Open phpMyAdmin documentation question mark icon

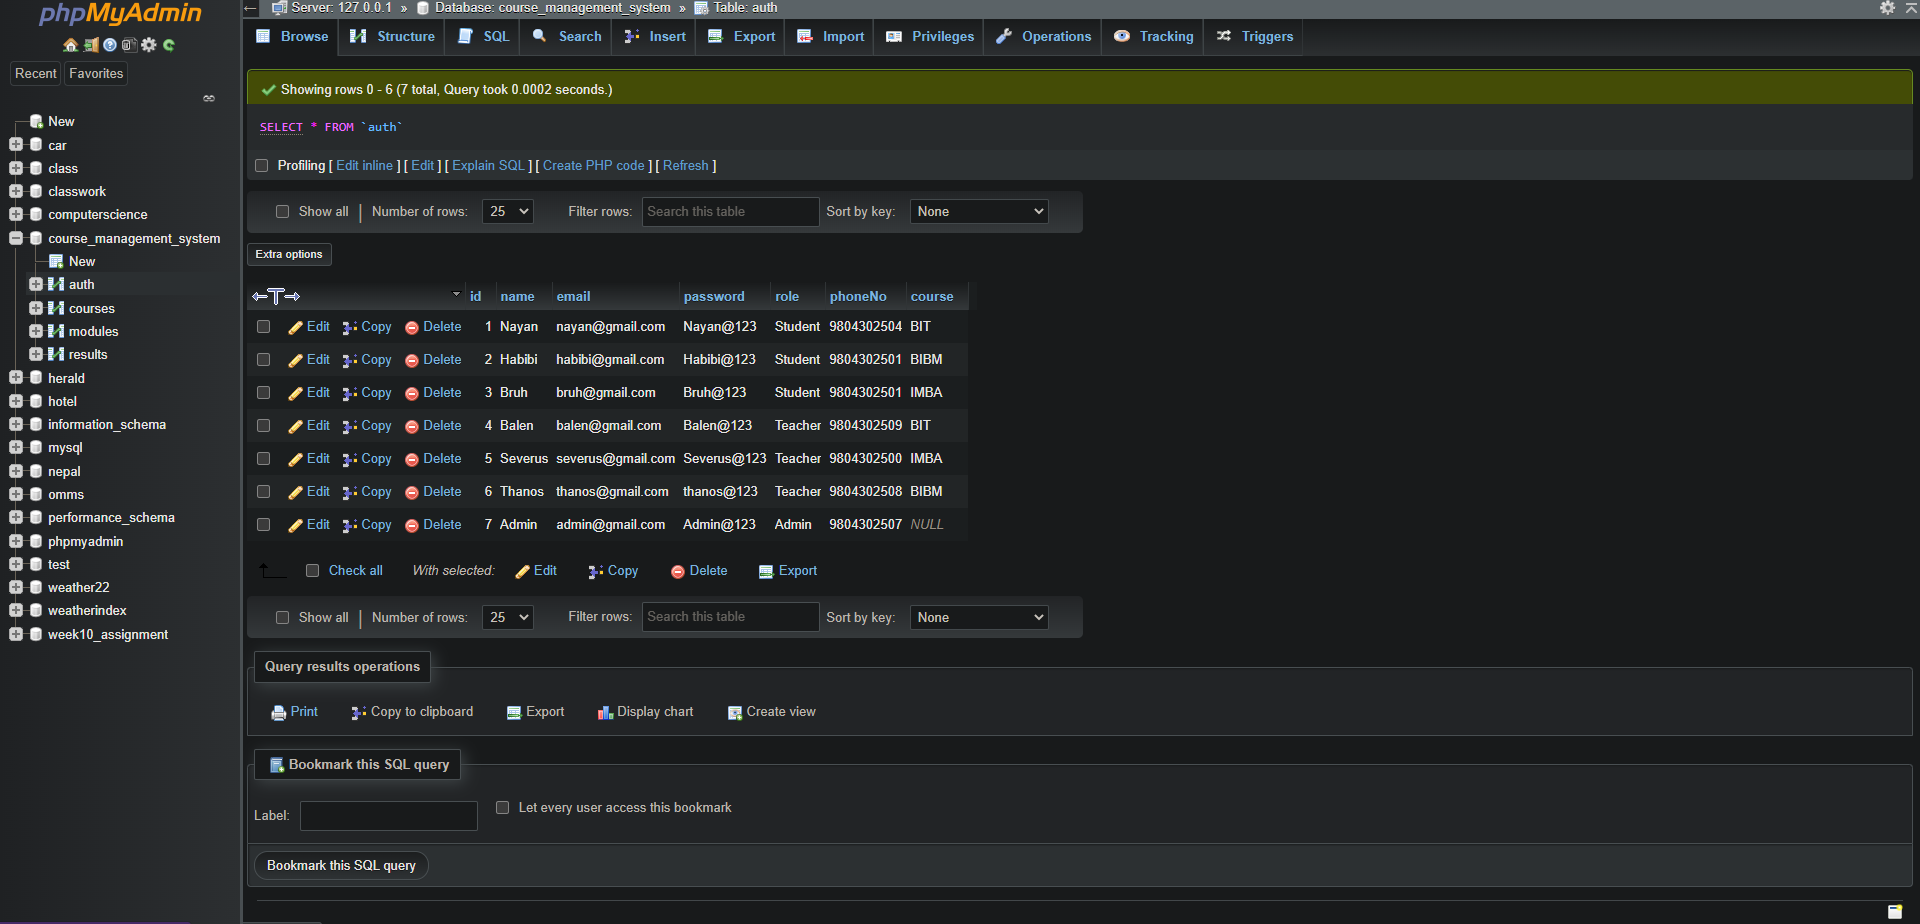[x=110, y=45]
